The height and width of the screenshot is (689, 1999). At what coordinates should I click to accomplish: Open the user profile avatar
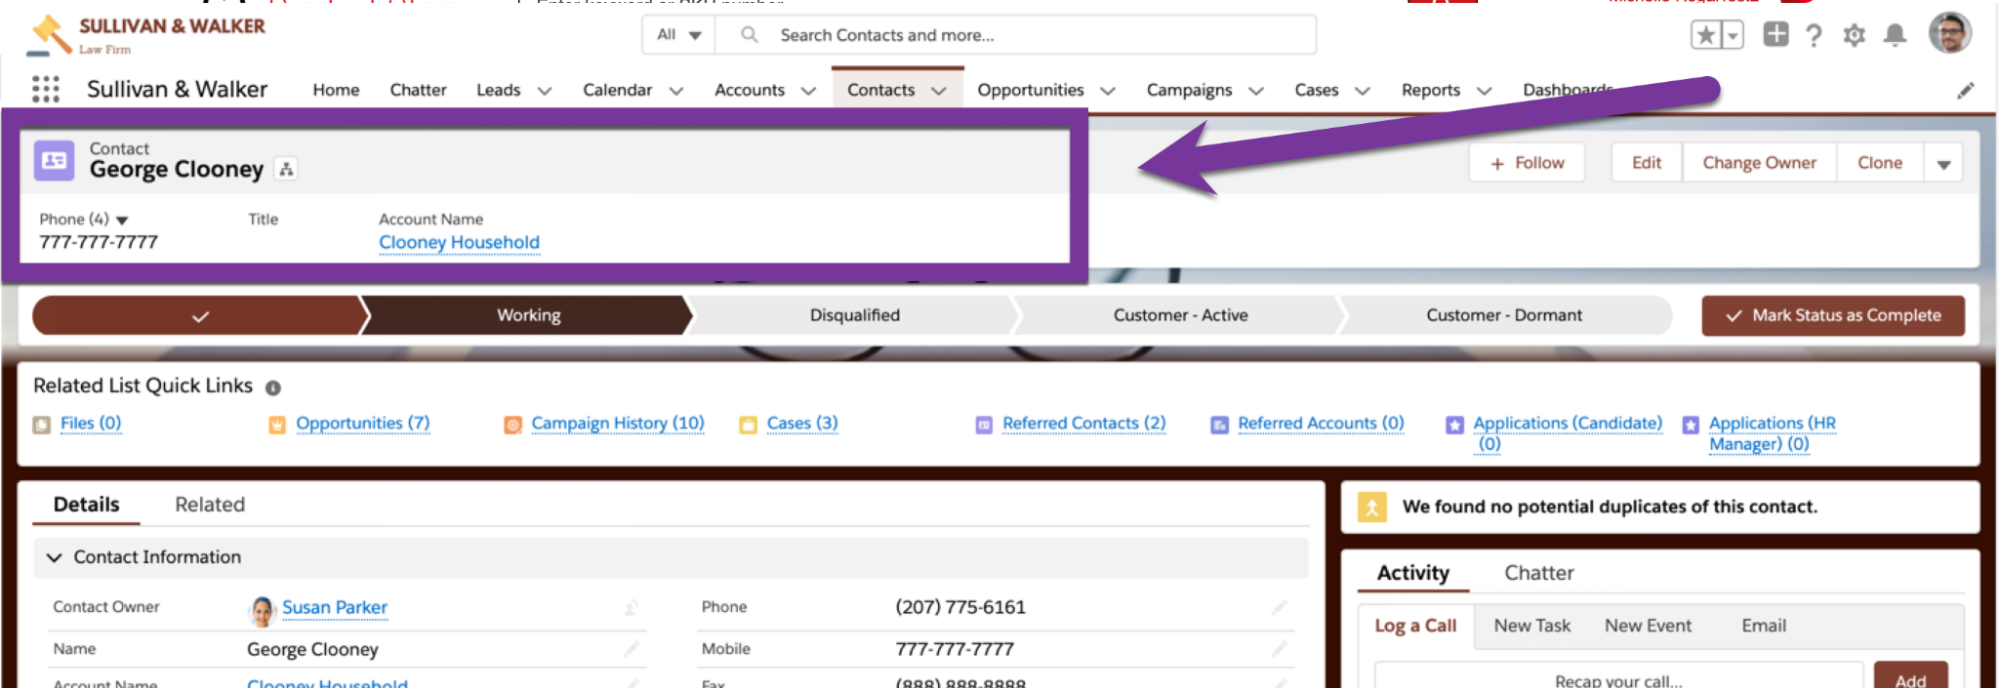(x=1950, y=33)
